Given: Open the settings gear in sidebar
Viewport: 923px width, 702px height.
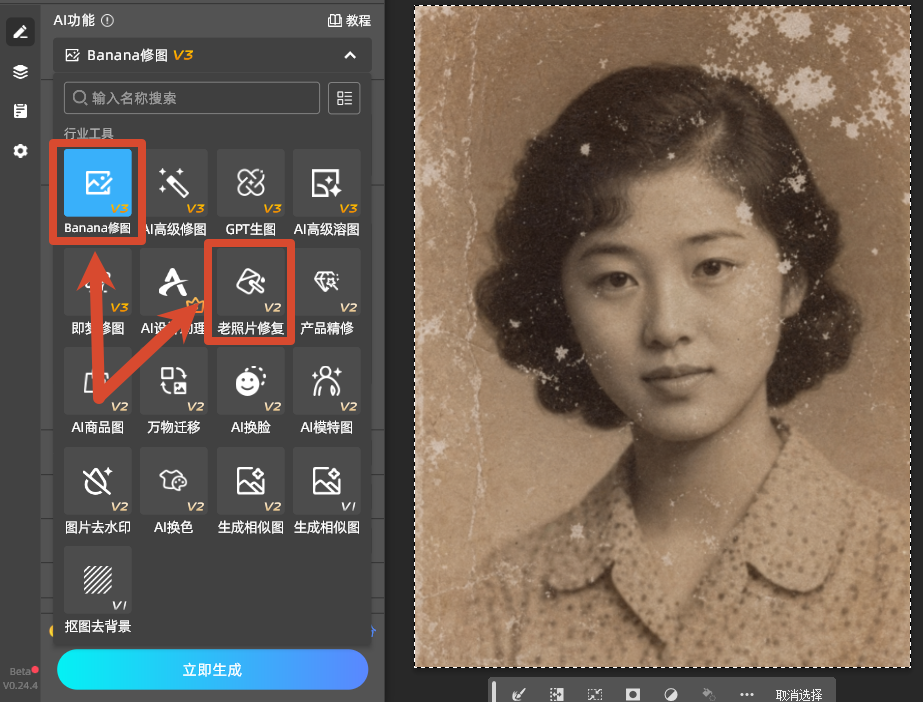Looking at the screenshot, I should click(x=21, y=151).
